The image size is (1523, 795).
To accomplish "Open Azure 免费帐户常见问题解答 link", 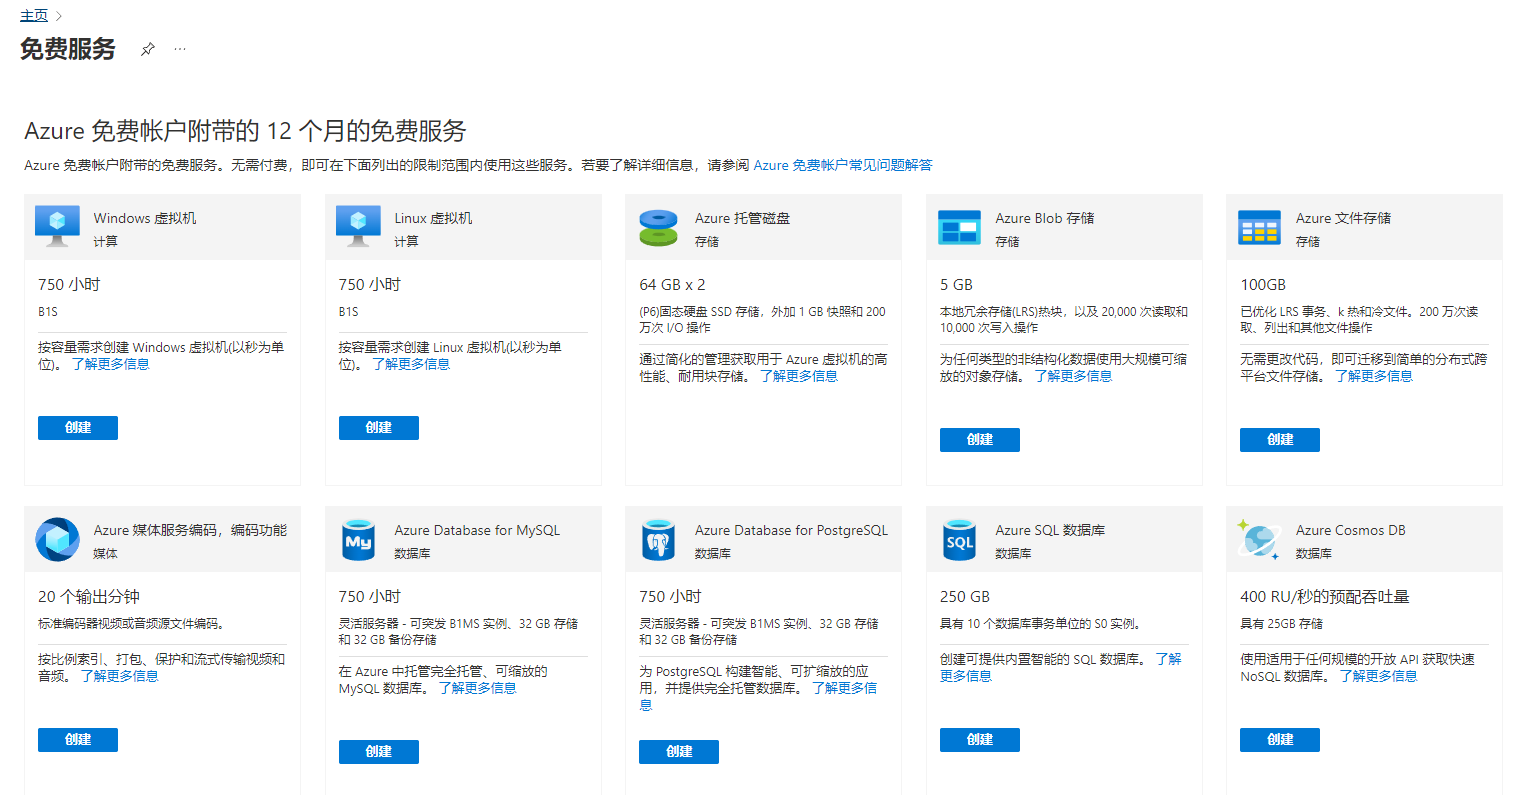I will [842, 165].
